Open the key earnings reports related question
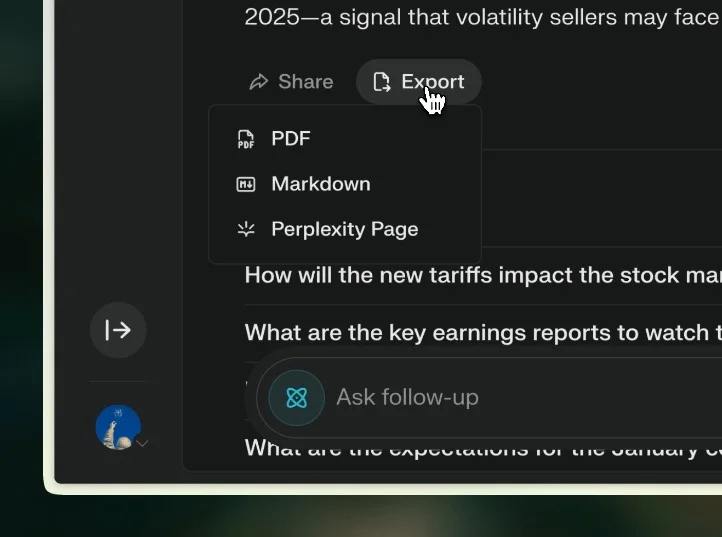The image size is (722, 537). tap(480, 332)
